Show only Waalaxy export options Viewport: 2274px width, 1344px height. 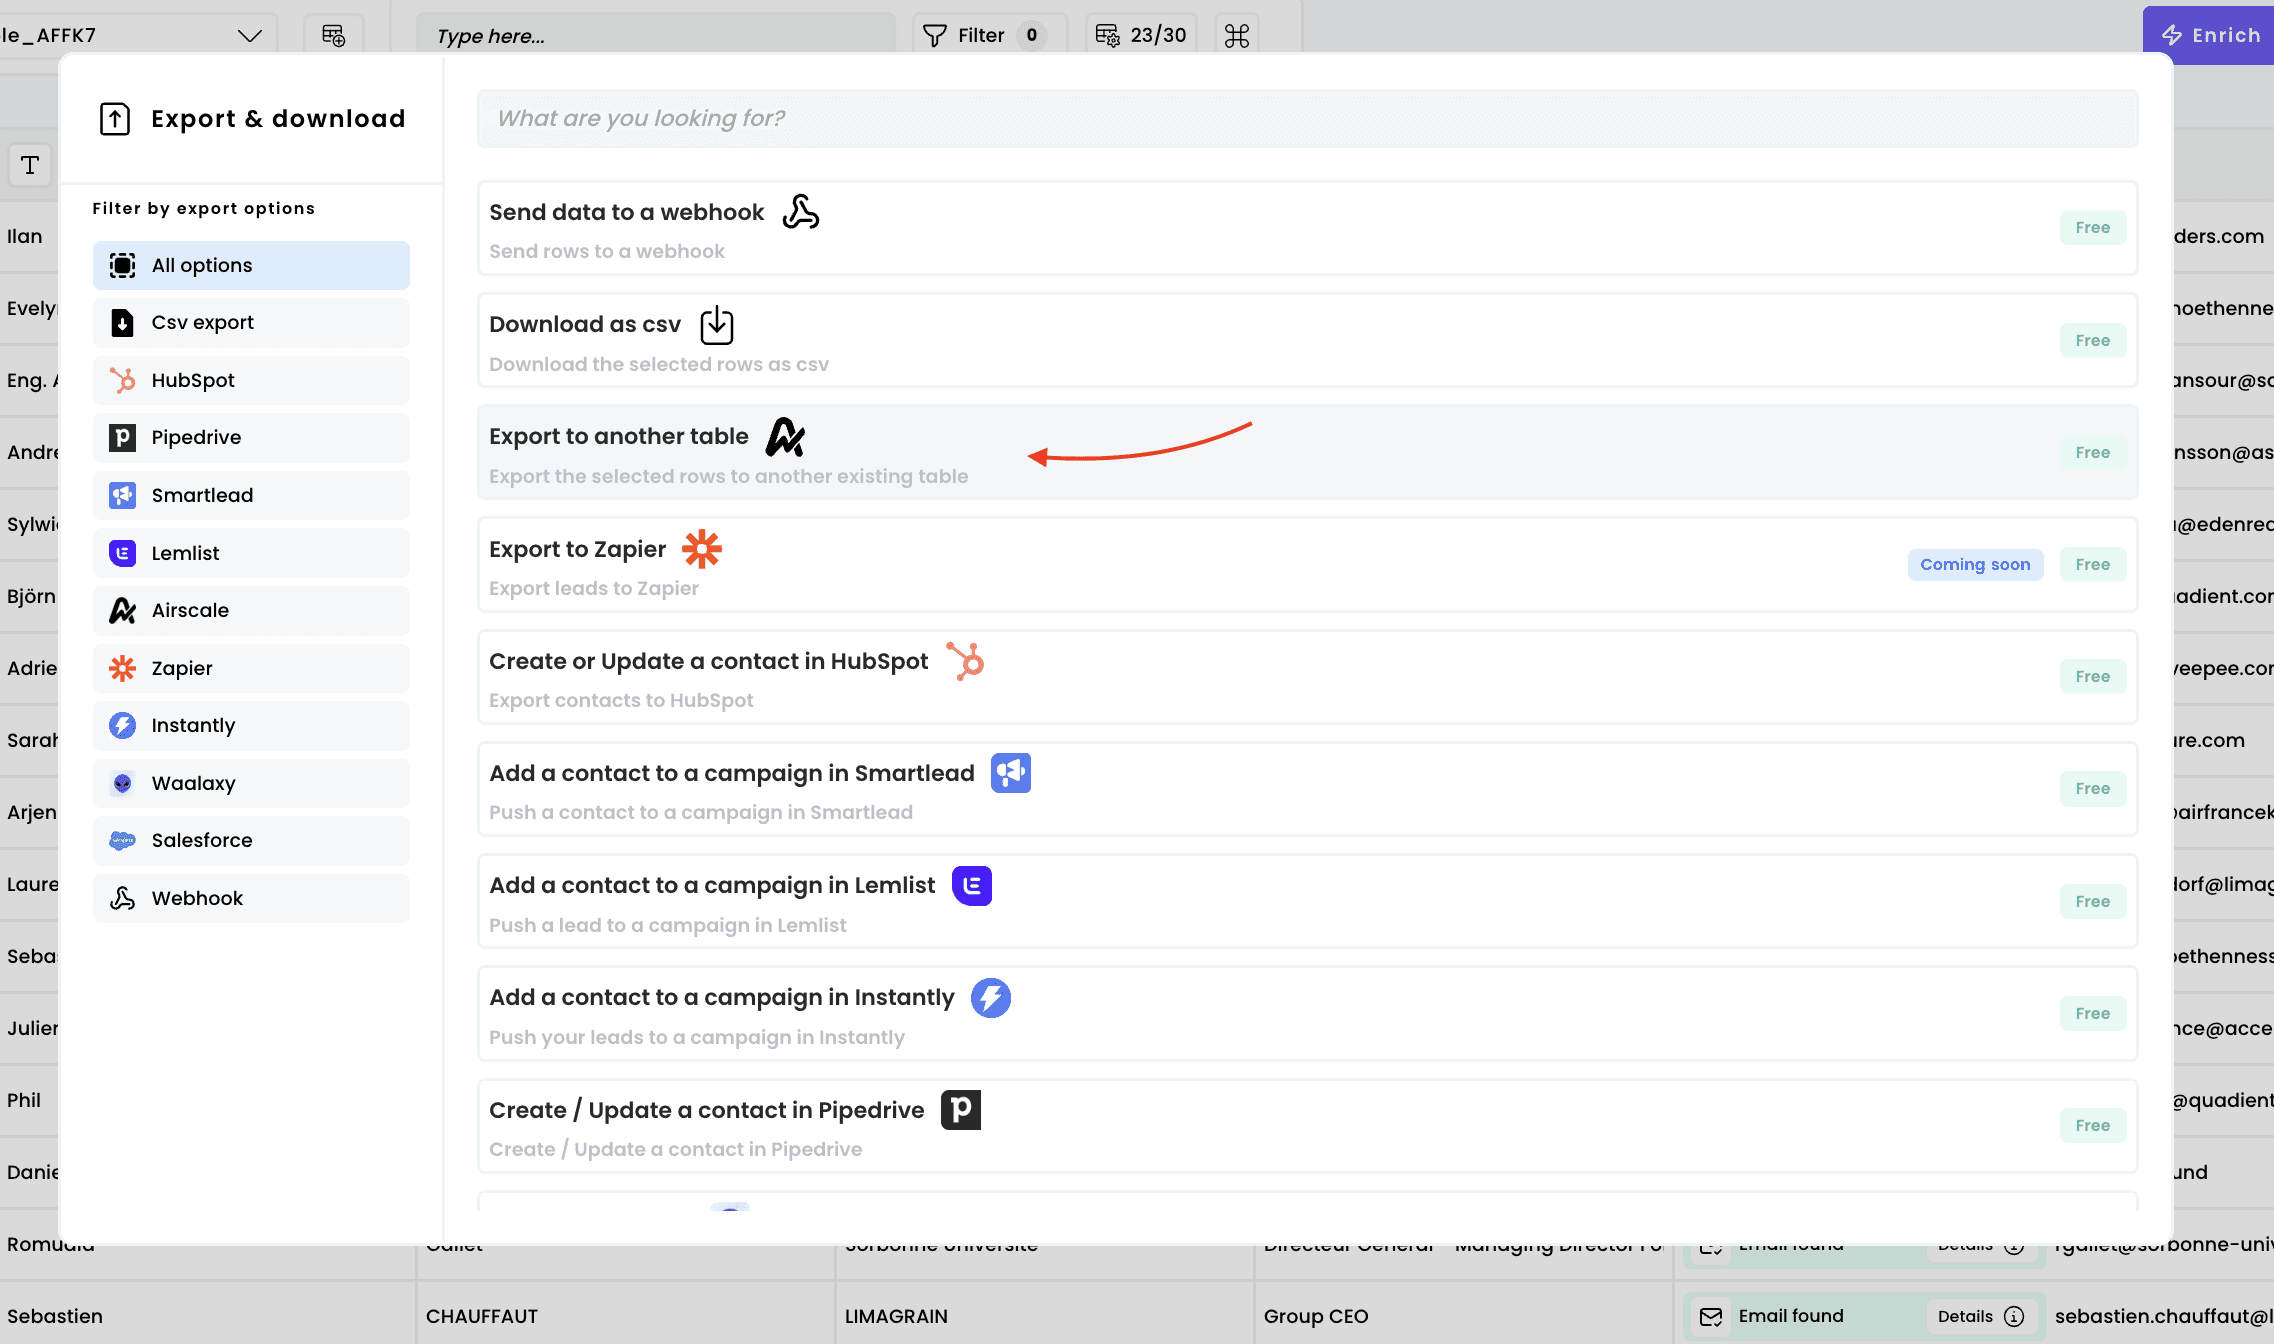[251, 783]
